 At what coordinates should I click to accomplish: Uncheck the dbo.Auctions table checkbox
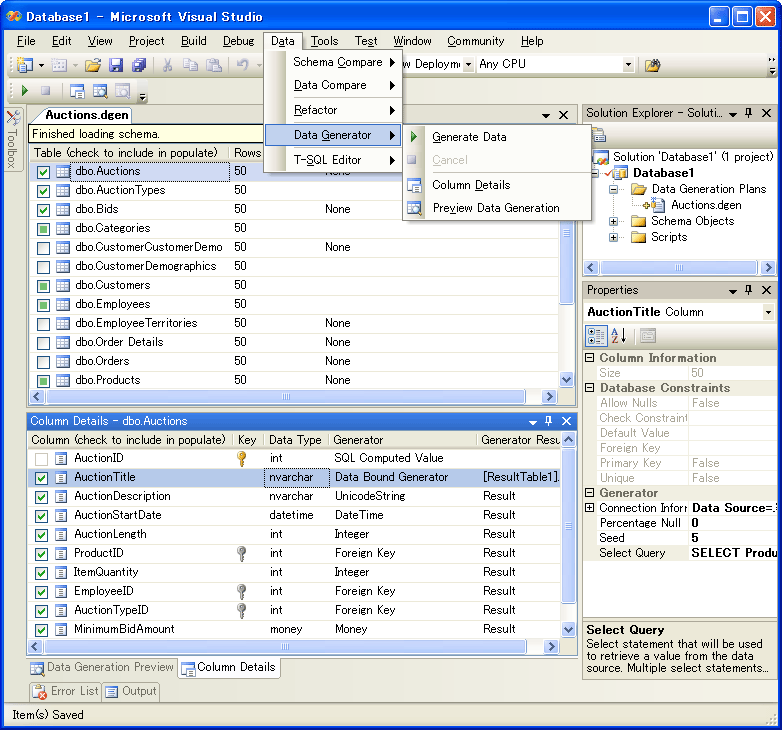click(43, 172)
